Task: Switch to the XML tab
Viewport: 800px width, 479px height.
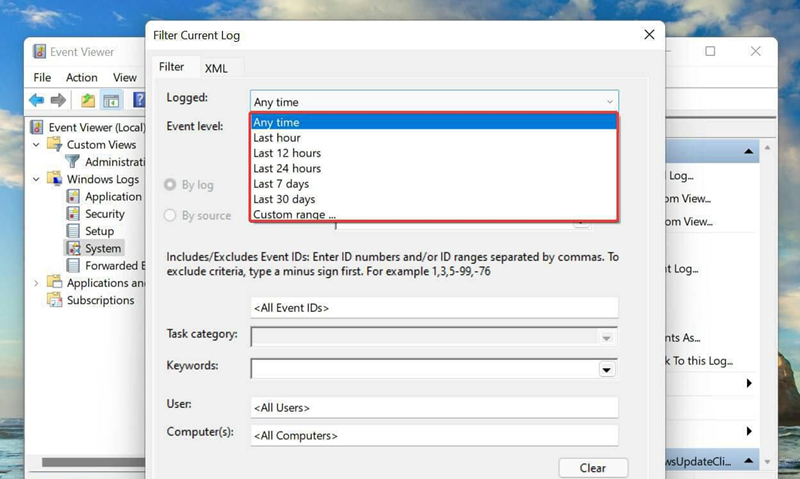Action: click(216, 68)
